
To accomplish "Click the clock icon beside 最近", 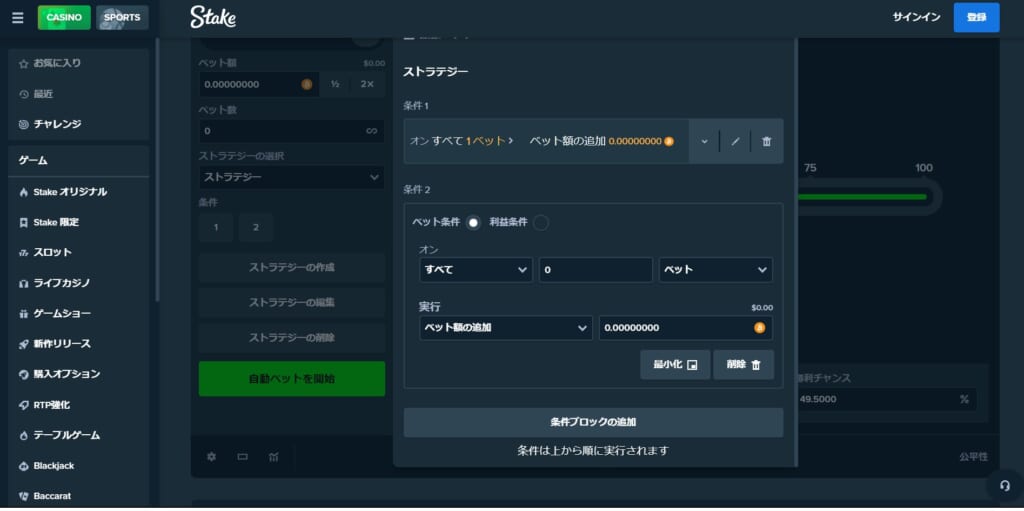I will 24,94.
